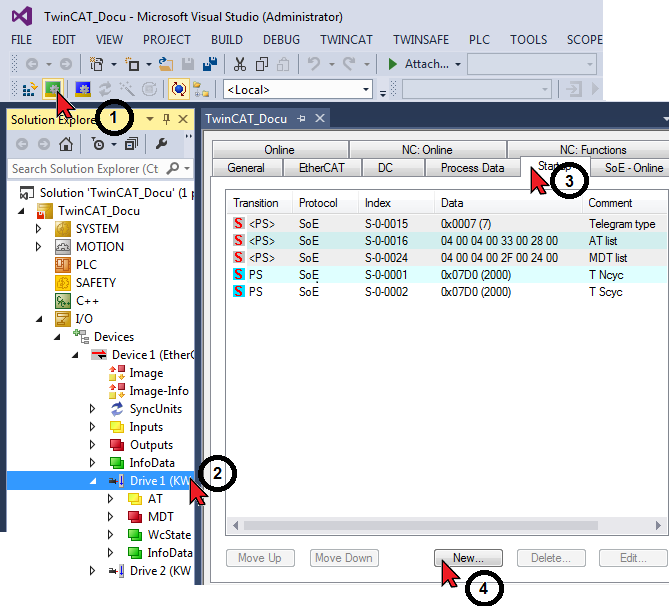Sort by the Index column header
669x606 pixels.
coord(396,203)
